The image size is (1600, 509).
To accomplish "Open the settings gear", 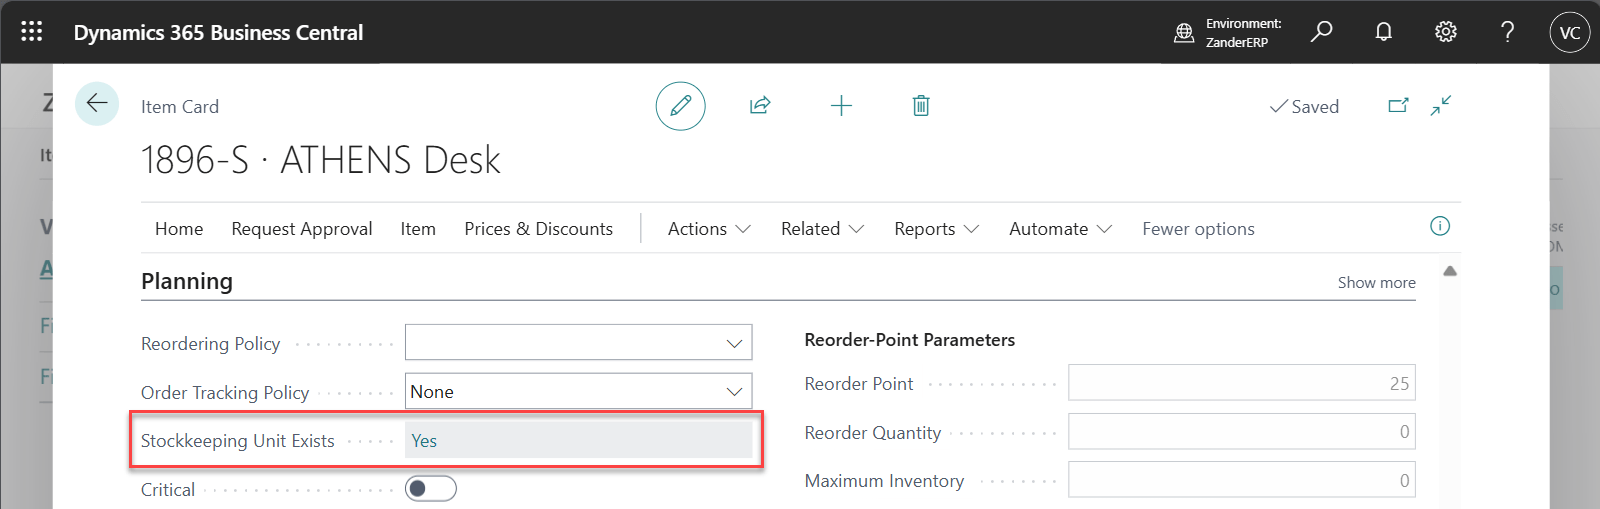I will [x=1446, y=32].
